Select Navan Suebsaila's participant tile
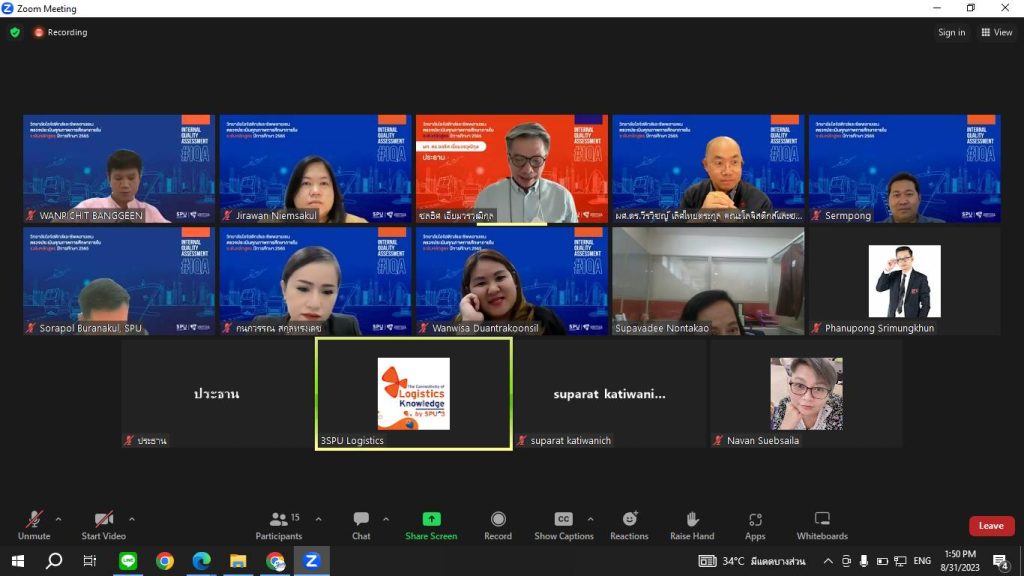 807,394
